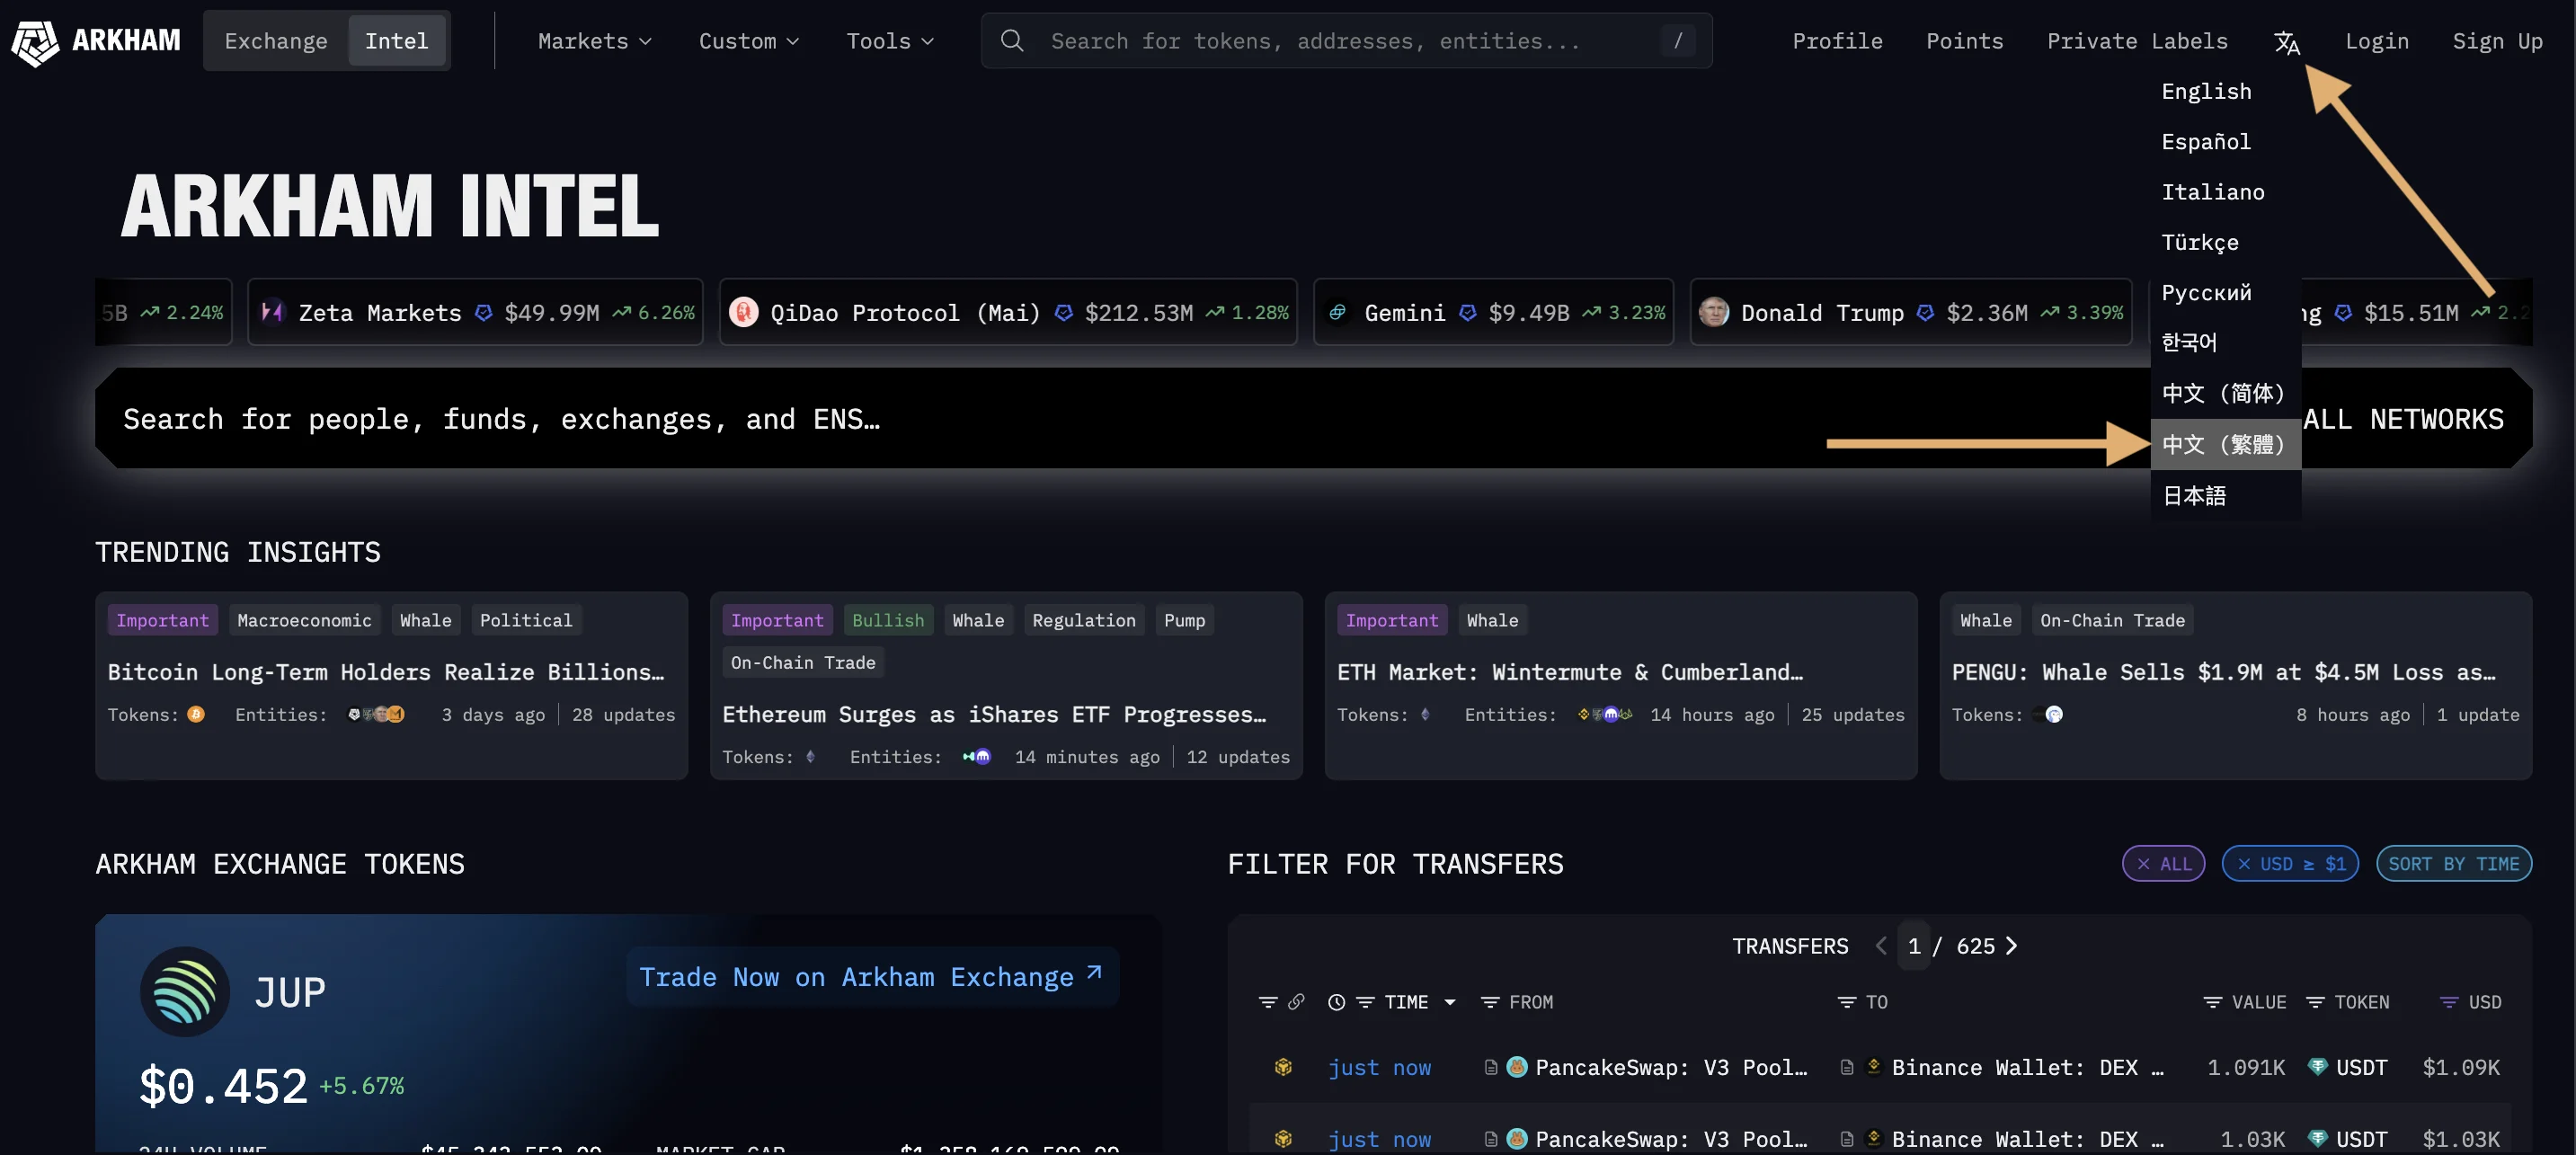
Task: Click the BNB chain icon in the 1.091K row
Action: 1283,1067
